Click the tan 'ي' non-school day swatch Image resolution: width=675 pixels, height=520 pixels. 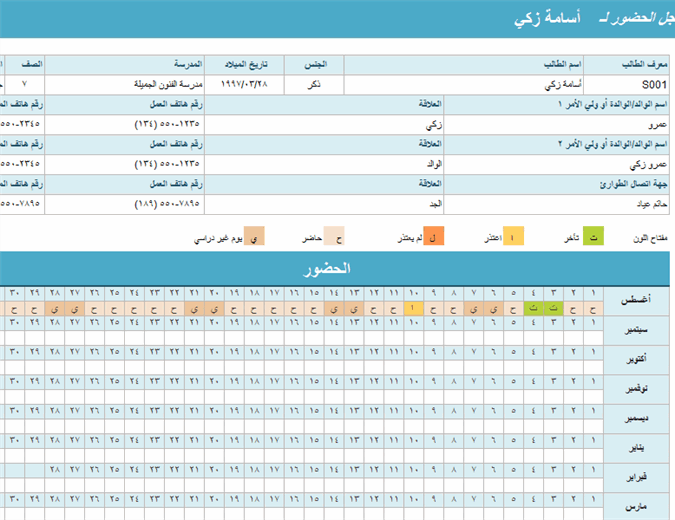254,236
